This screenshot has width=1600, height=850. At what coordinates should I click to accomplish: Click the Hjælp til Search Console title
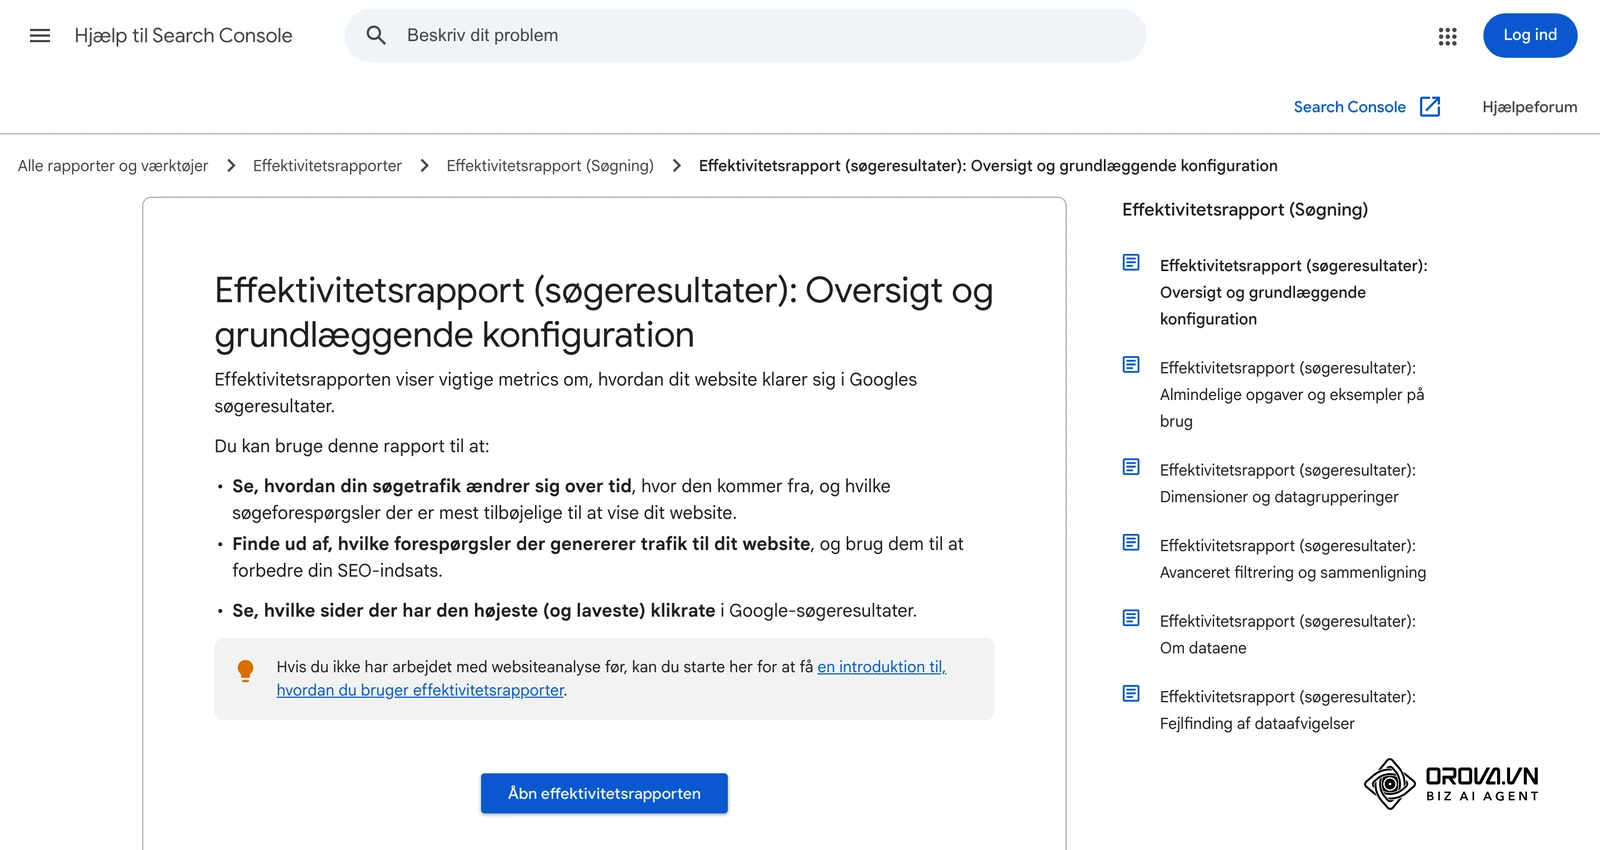pyautogui.click(x=183, y=36)
